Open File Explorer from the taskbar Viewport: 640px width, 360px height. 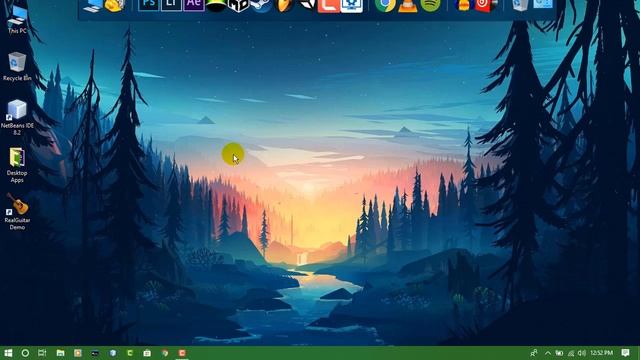tap(60, 353)
